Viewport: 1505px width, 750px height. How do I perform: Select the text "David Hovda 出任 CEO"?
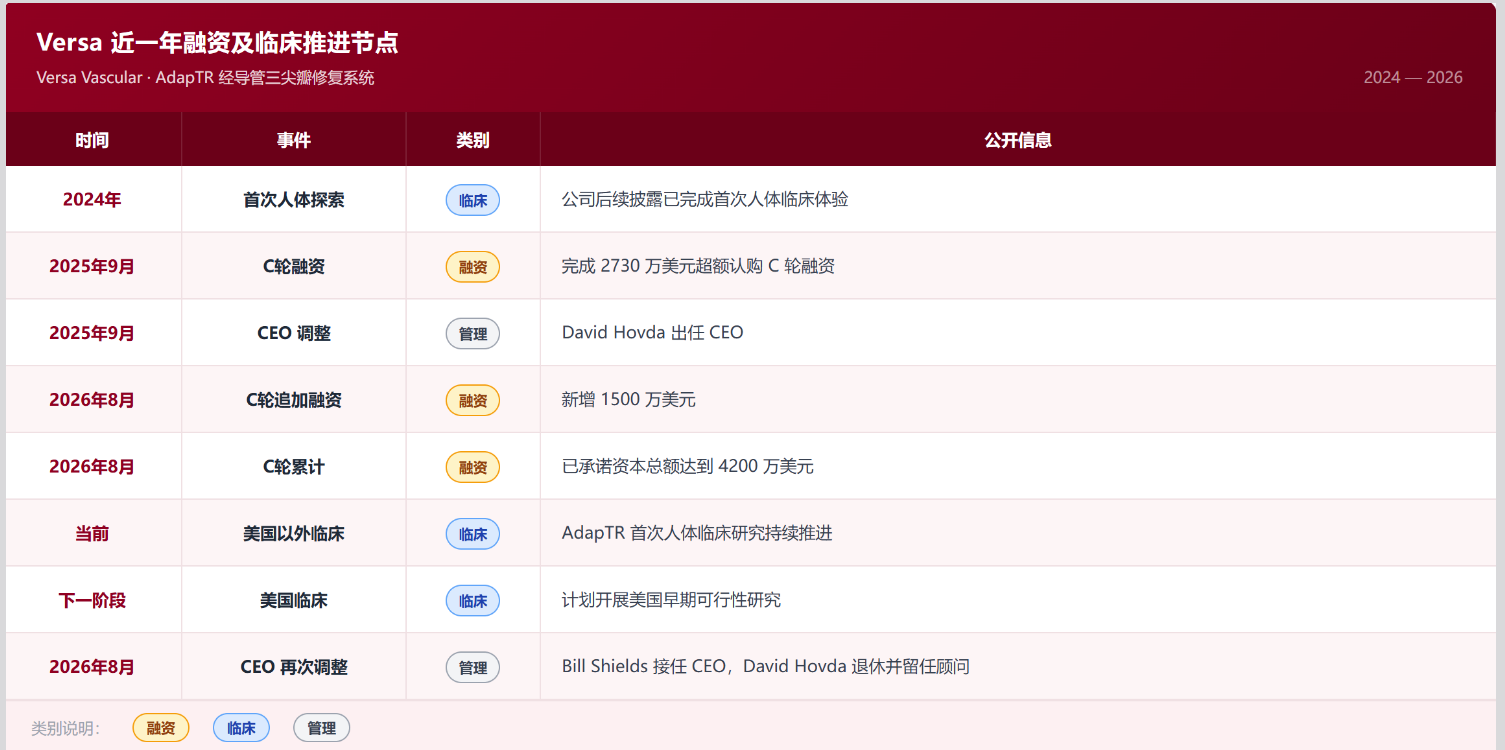[x=653, y=333]
